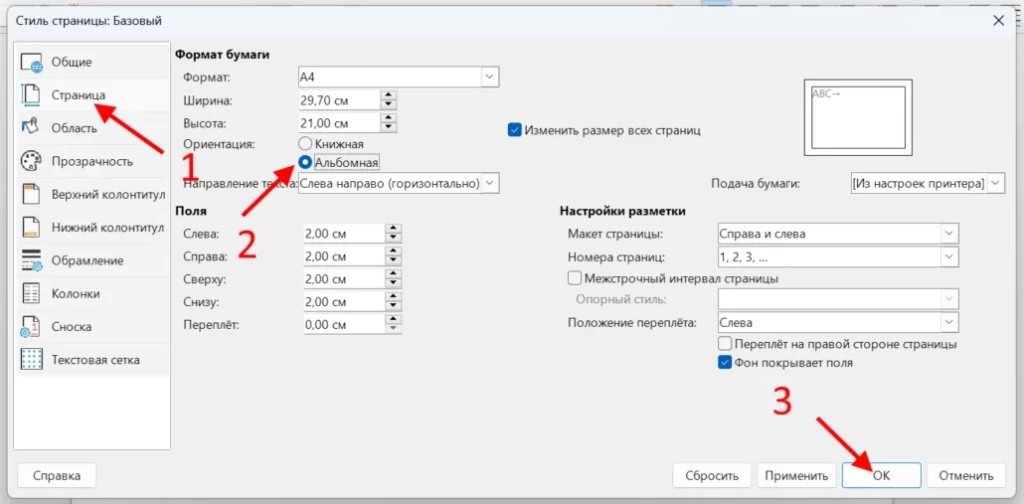Viewport: 1024px width, 504px height.
Task: Click the Применить apply button
Action: coord(797,475)
